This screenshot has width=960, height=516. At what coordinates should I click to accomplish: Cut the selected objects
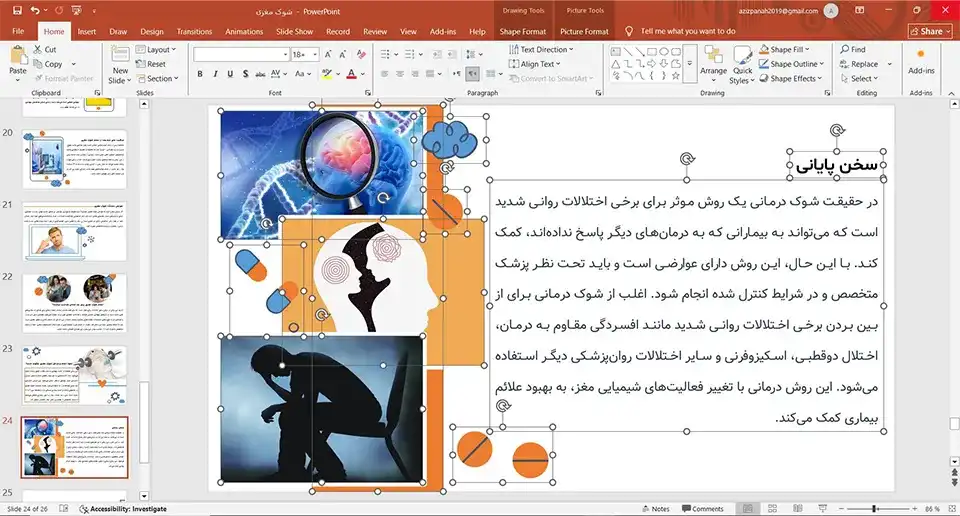45,50
